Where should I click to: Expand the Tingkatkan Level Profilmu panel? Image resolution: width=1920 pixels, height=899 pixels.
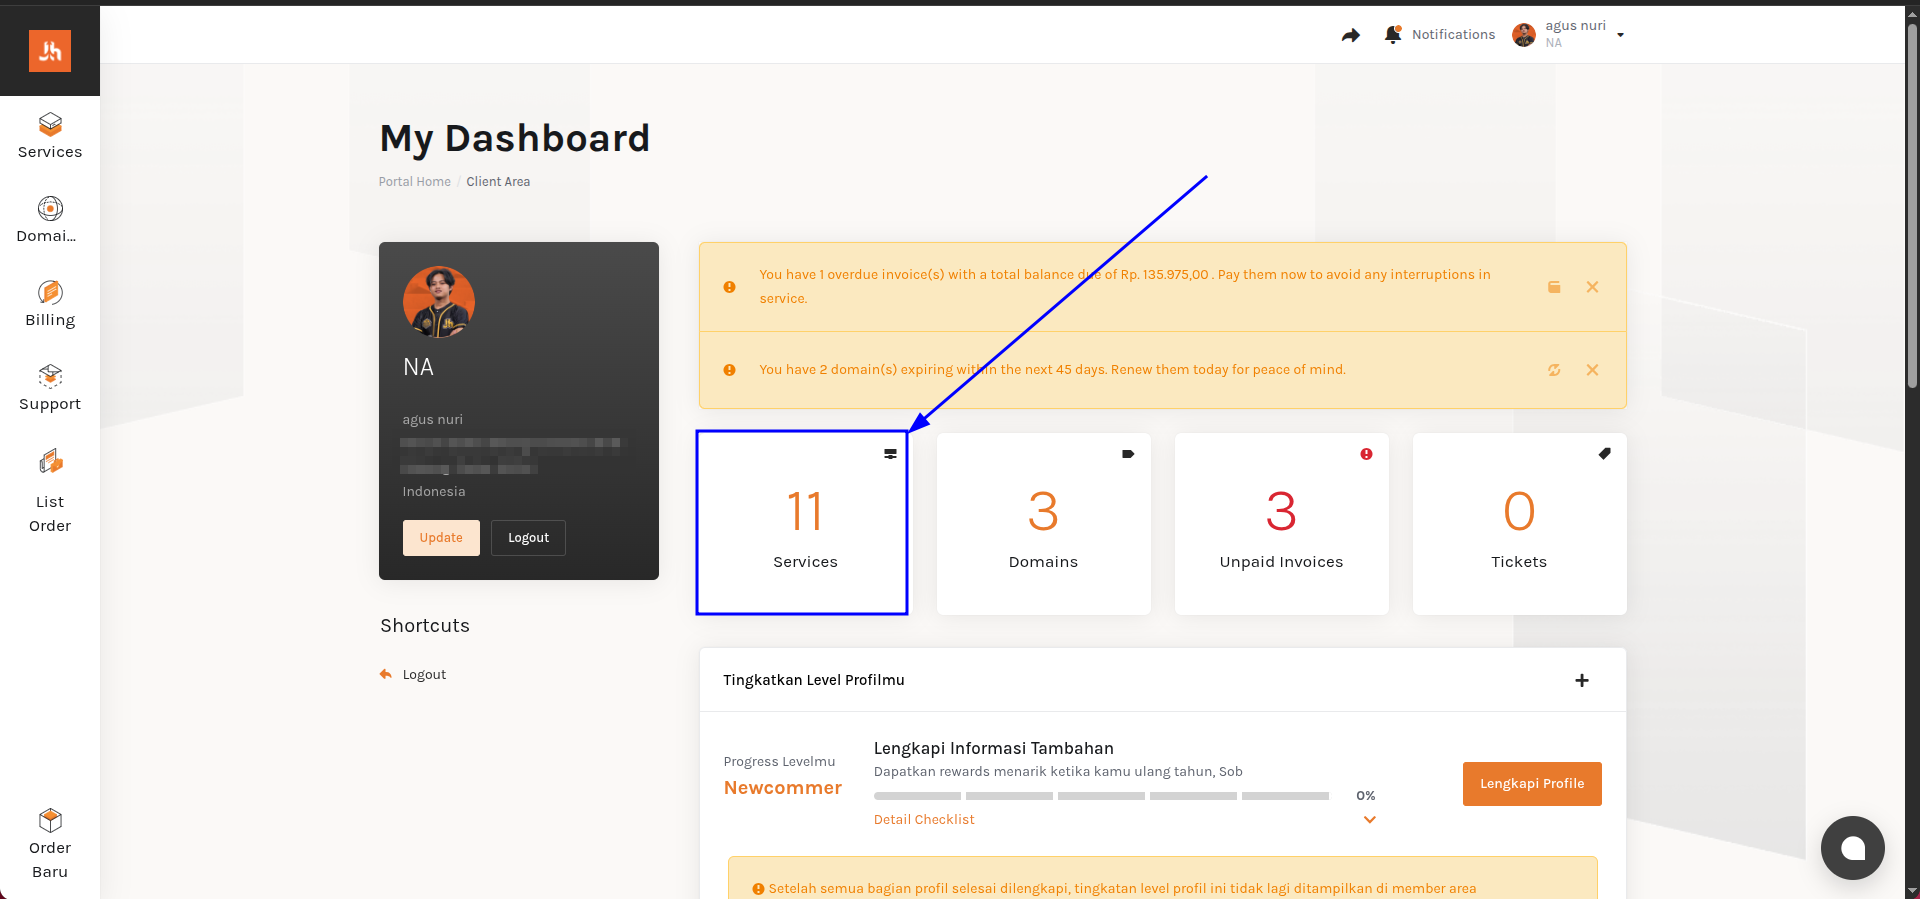(1581, 681)
